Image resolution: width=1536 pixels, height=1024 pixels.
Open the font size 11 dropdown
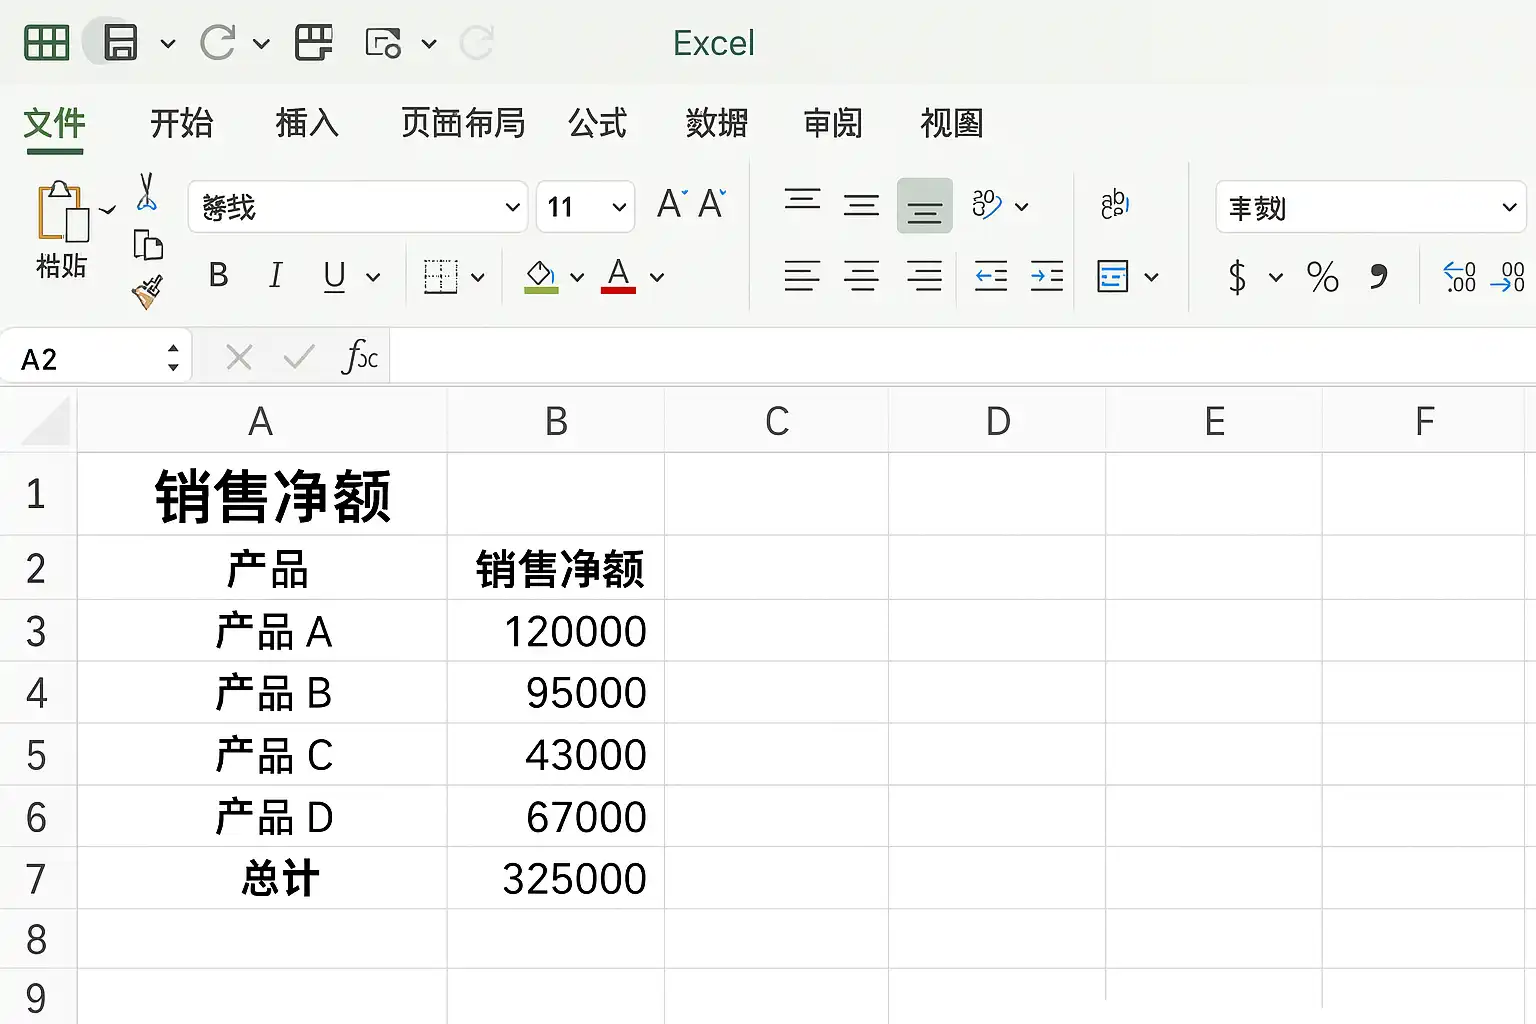pyautogui.click(x=618, y=207)
